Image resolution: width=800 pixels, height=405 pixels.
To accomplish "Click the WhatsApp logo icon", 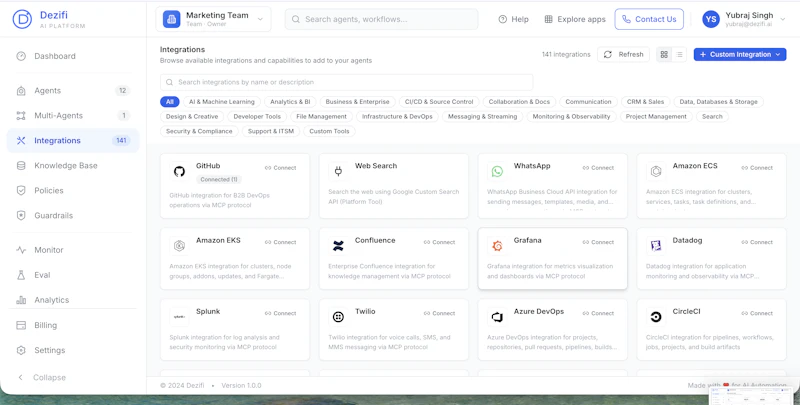I will point(497,171).
